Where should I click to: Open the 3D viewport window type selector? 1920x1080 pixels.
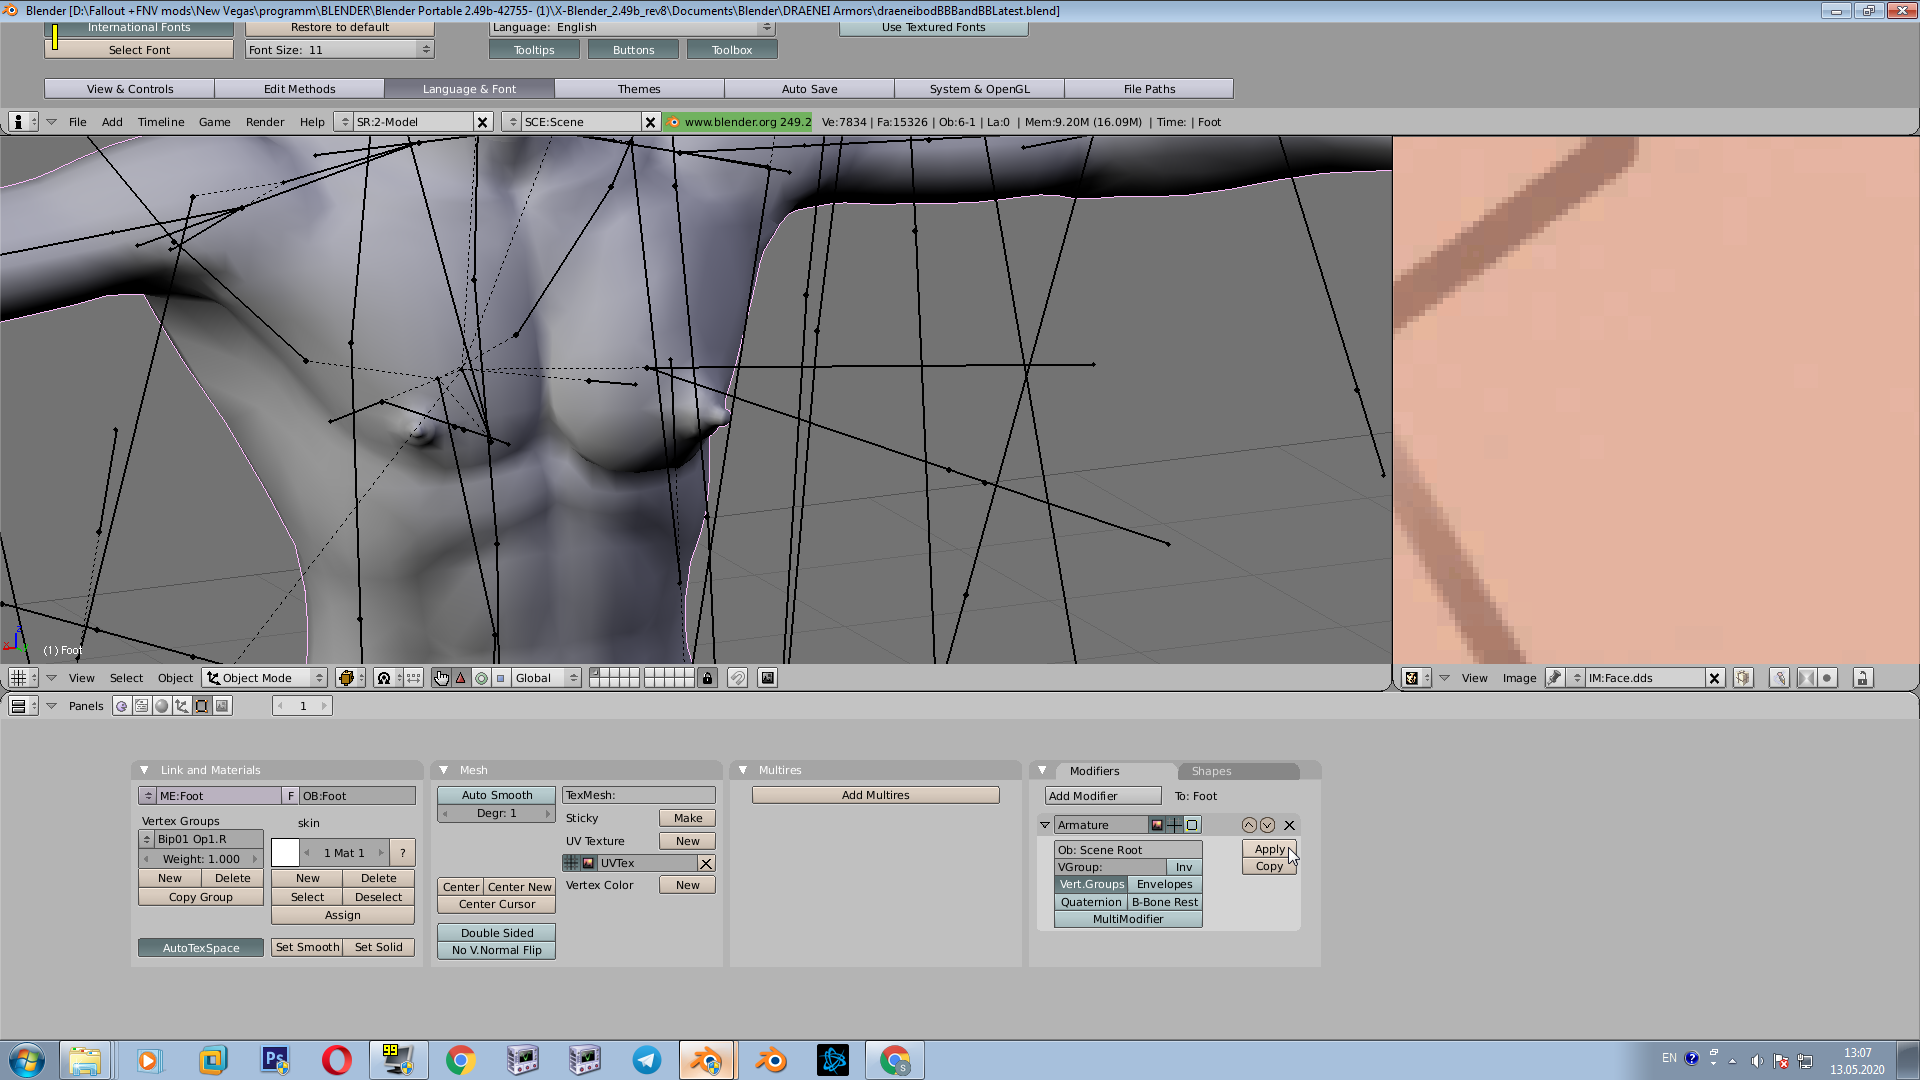pos(23,678)
